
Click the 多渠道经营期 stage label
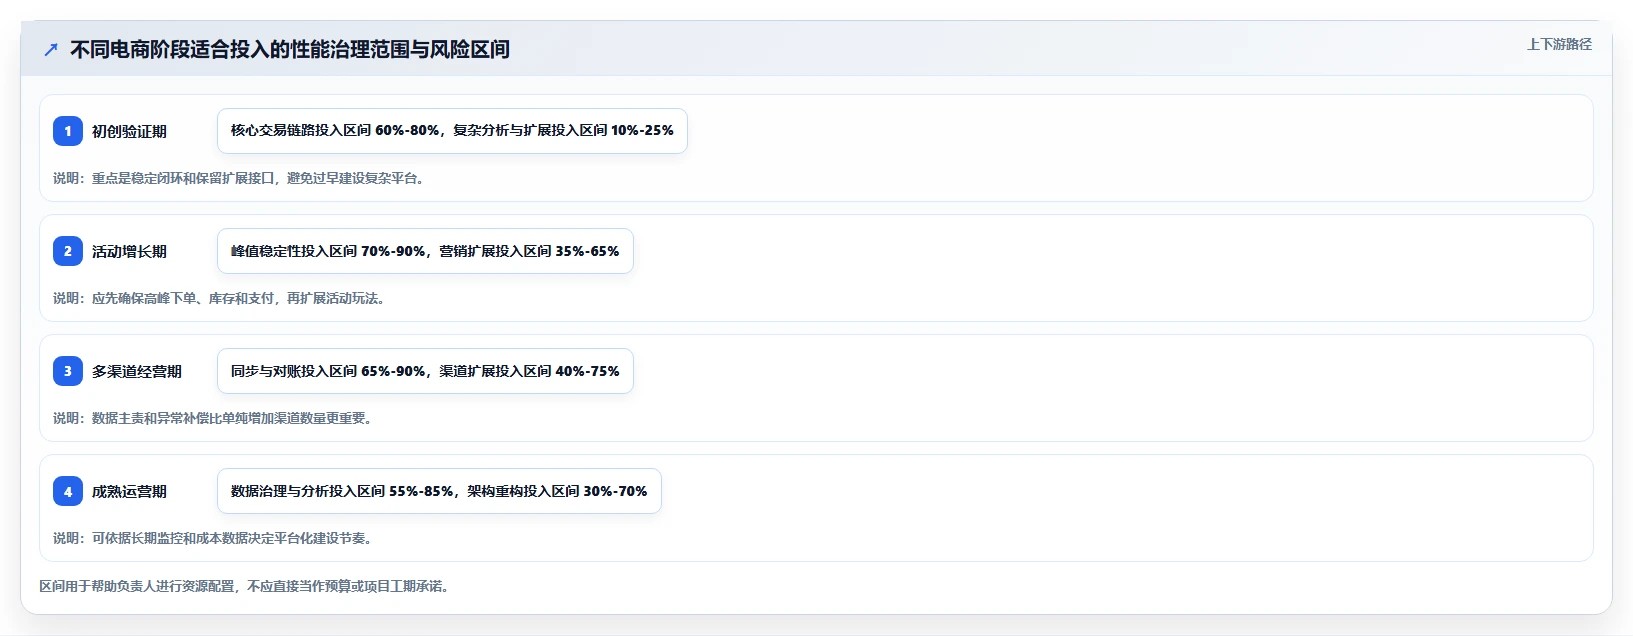click(137, 371)
